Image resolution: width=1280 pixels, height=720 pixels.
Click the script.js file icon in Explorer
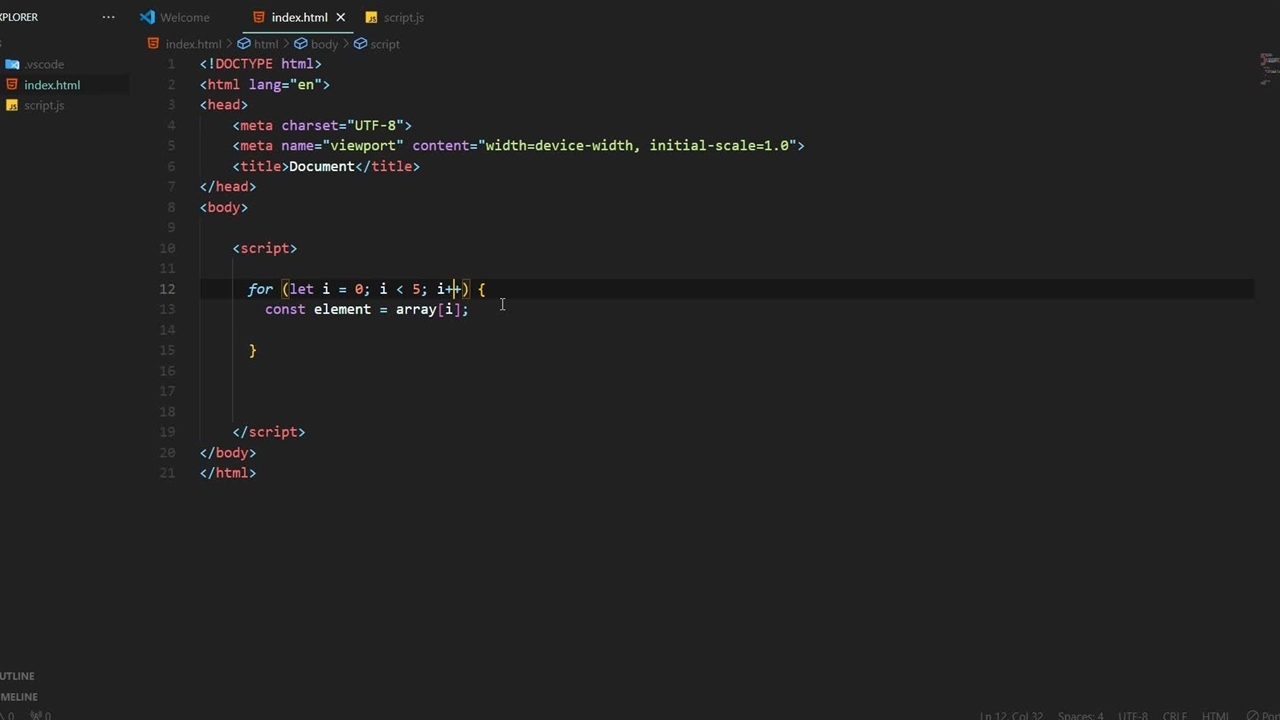(x=12, y=105)
